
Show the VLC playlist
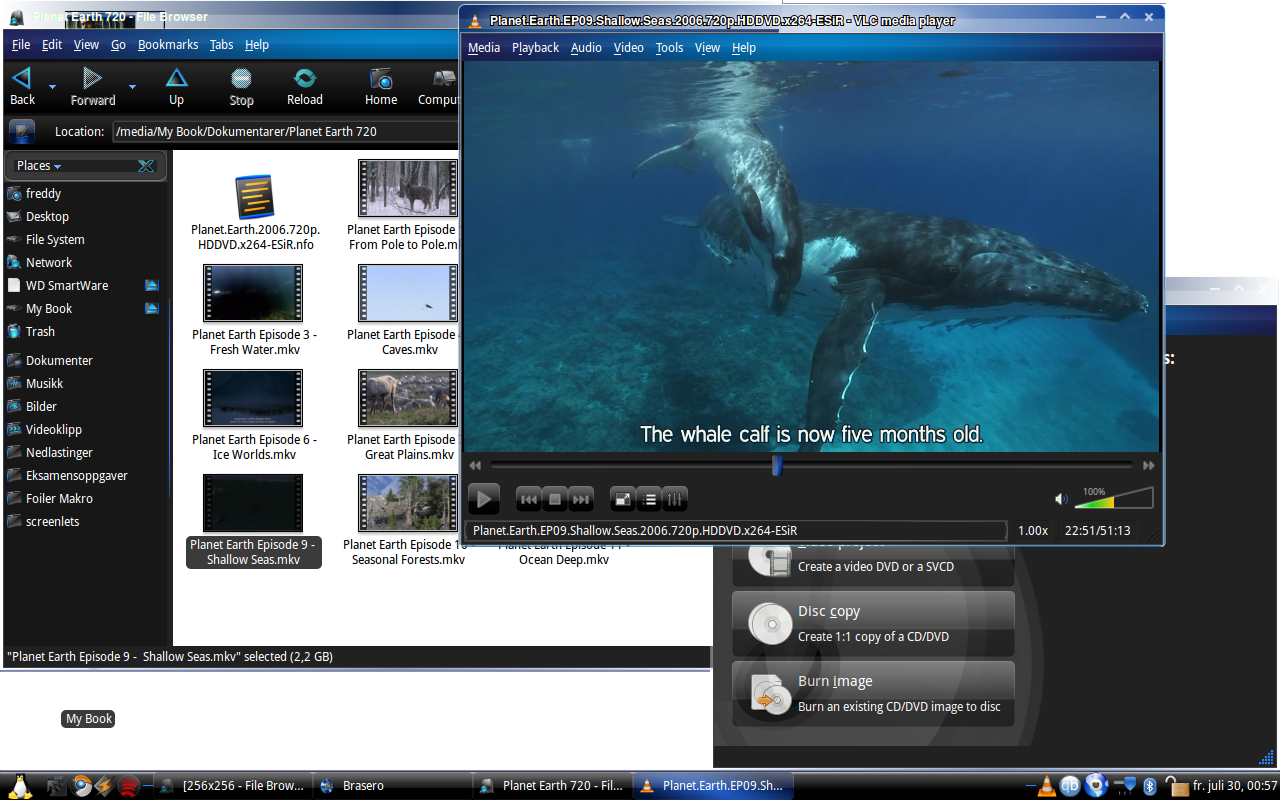point(649,498)
